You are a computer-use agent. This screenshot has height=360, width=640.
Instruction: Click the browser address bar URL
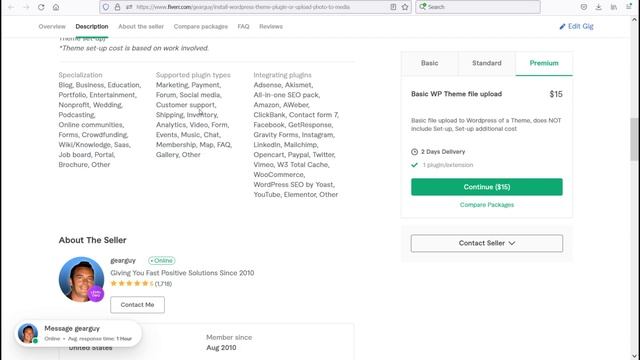coord(243,7)
